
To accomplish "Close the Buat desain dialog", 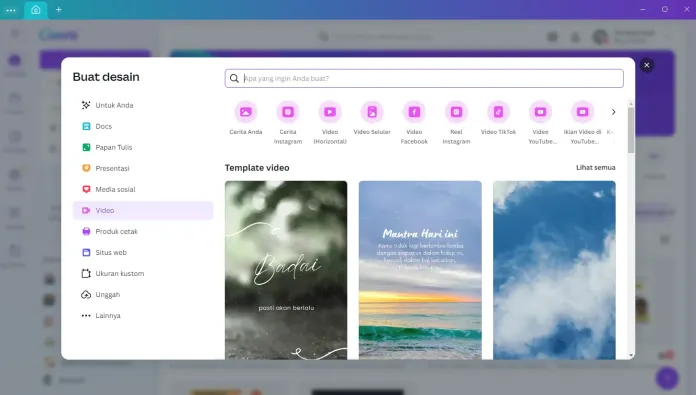I will (647, 65).
